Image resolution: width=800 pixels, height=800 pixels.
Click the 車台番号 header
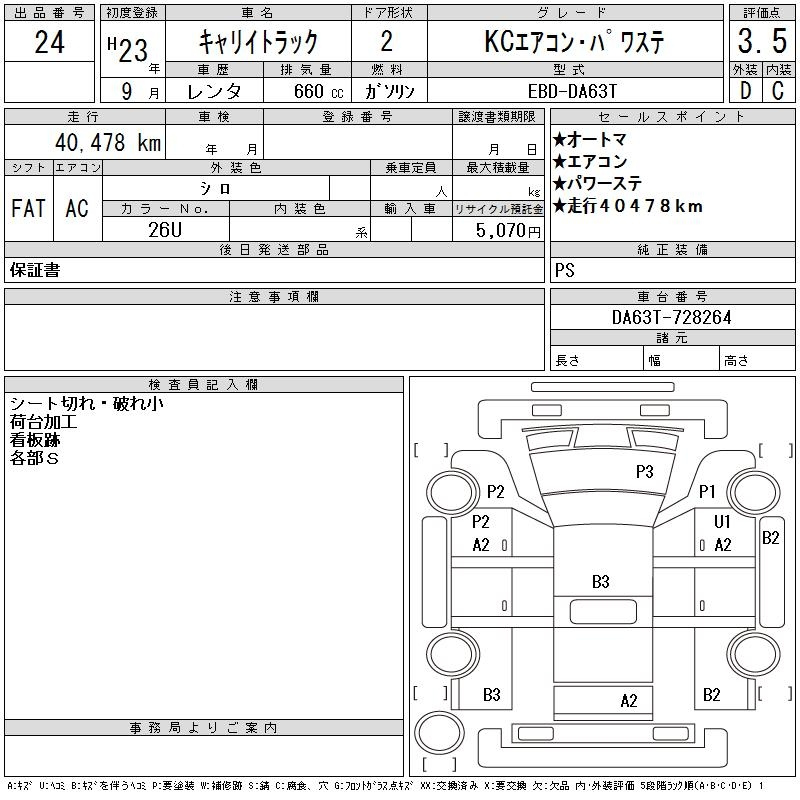click(x=672, y=296)
